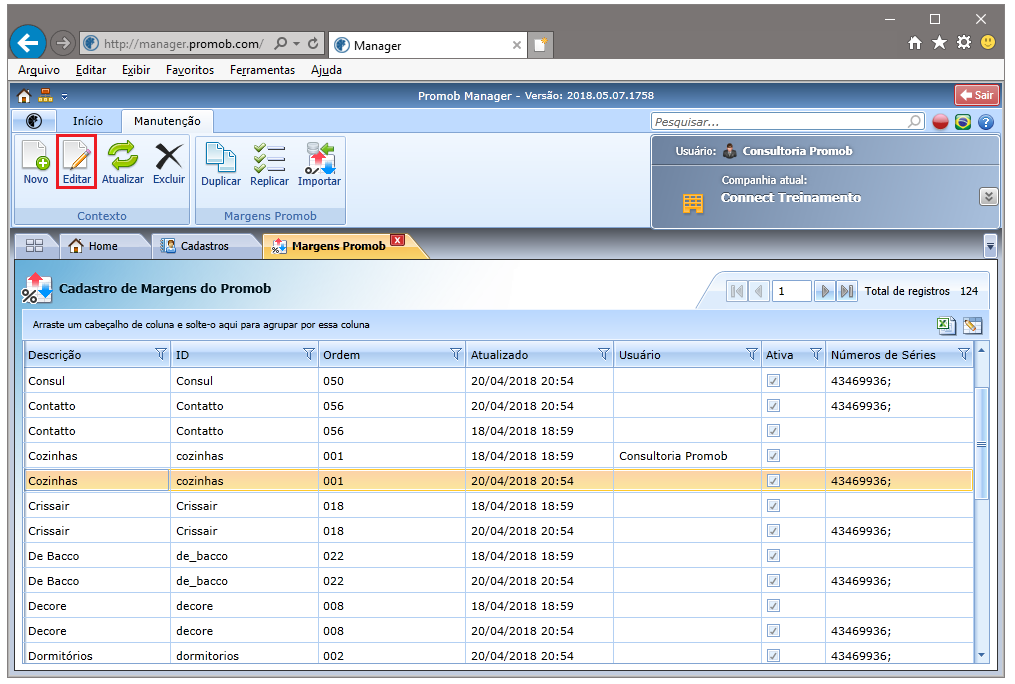
Task: Go to the first page of records
Action: (x=737, y=291)
